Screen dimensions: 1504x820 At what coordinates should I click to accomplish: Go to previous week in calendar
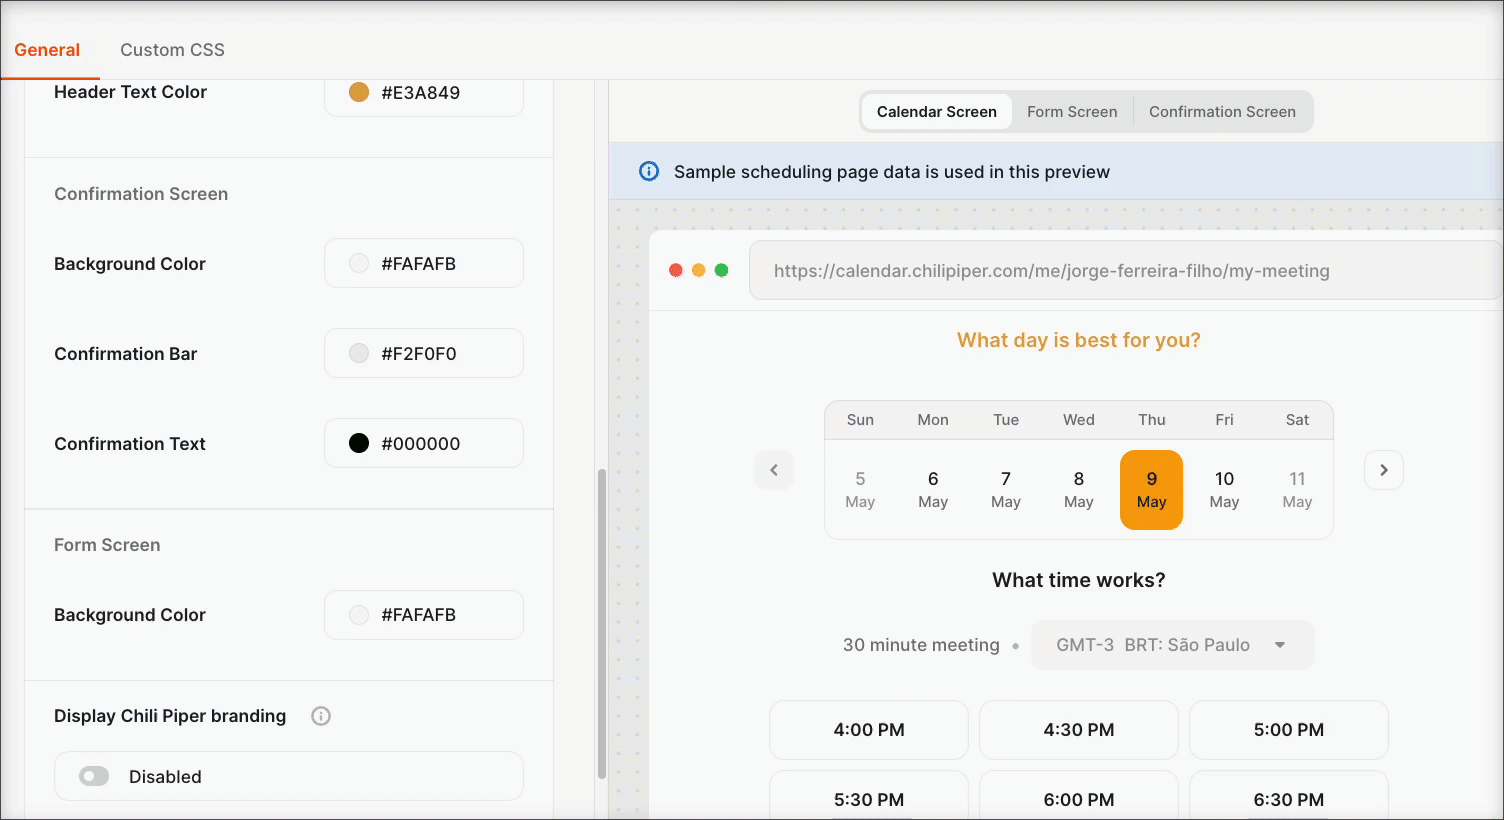[x=774, y=470]
